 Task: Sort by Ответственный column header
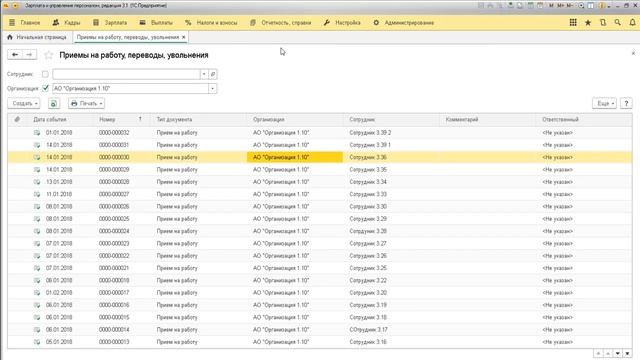[560, 120]
